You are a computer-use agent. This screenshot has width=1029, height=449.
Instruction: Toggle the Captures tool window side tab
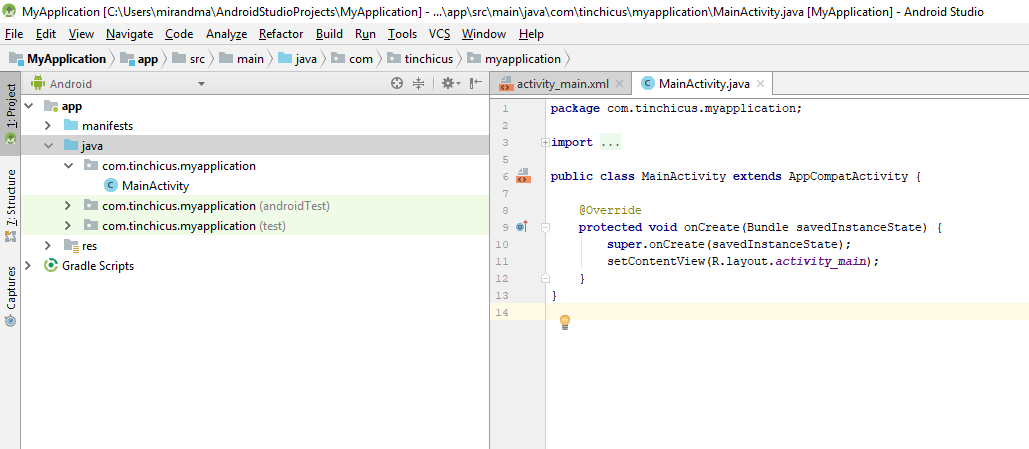(10, 288)
